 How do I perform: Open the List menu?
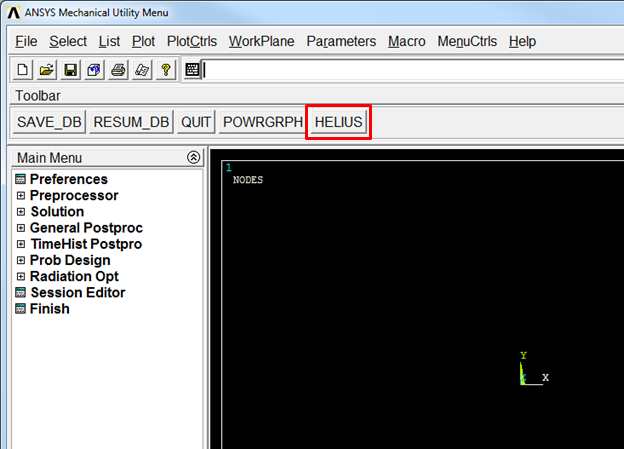(x=109, y=41)
